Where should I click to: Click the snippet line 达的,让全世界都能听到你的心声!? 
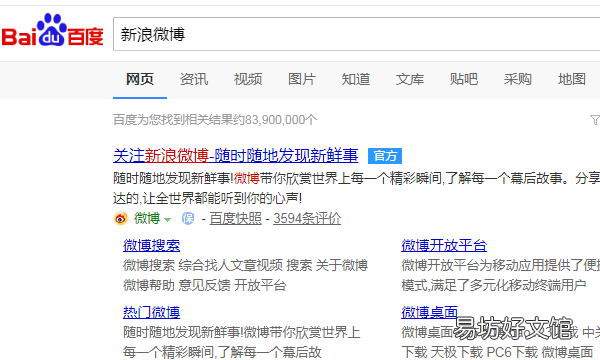click(x=207, y=198)
